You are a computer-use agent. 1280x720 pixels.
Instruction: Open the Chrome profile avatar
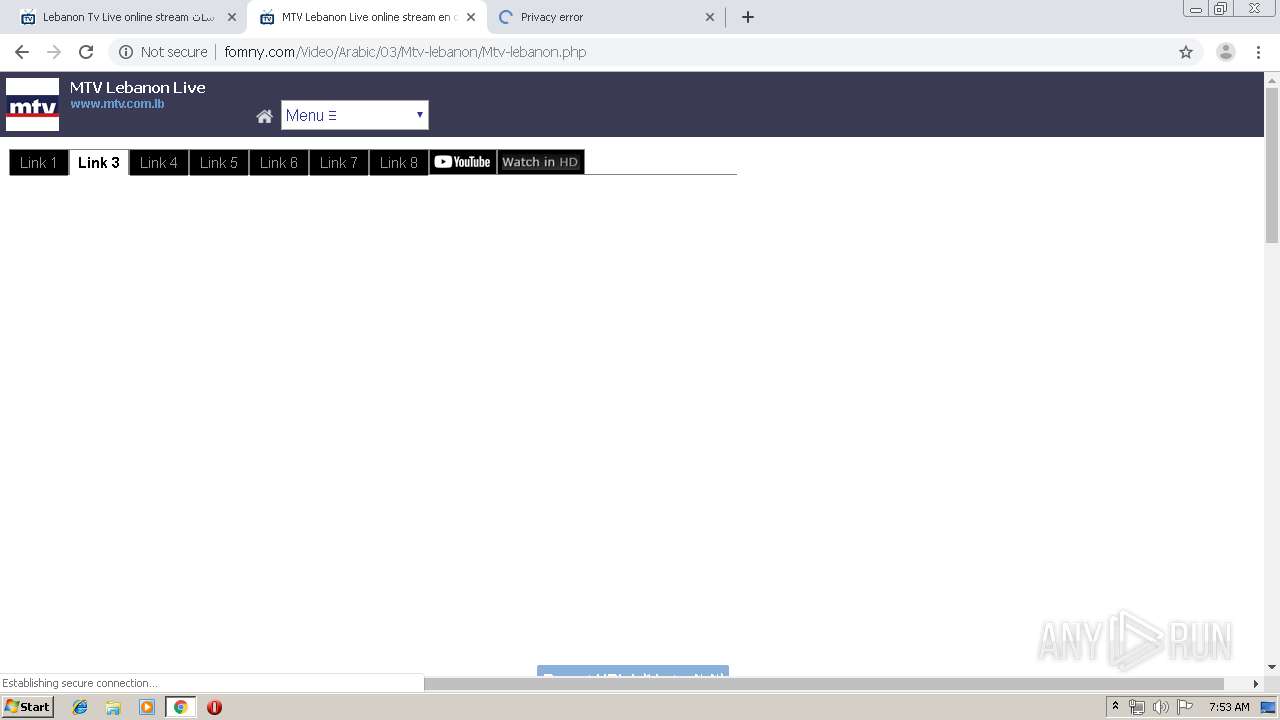(x=1225, y=52)
